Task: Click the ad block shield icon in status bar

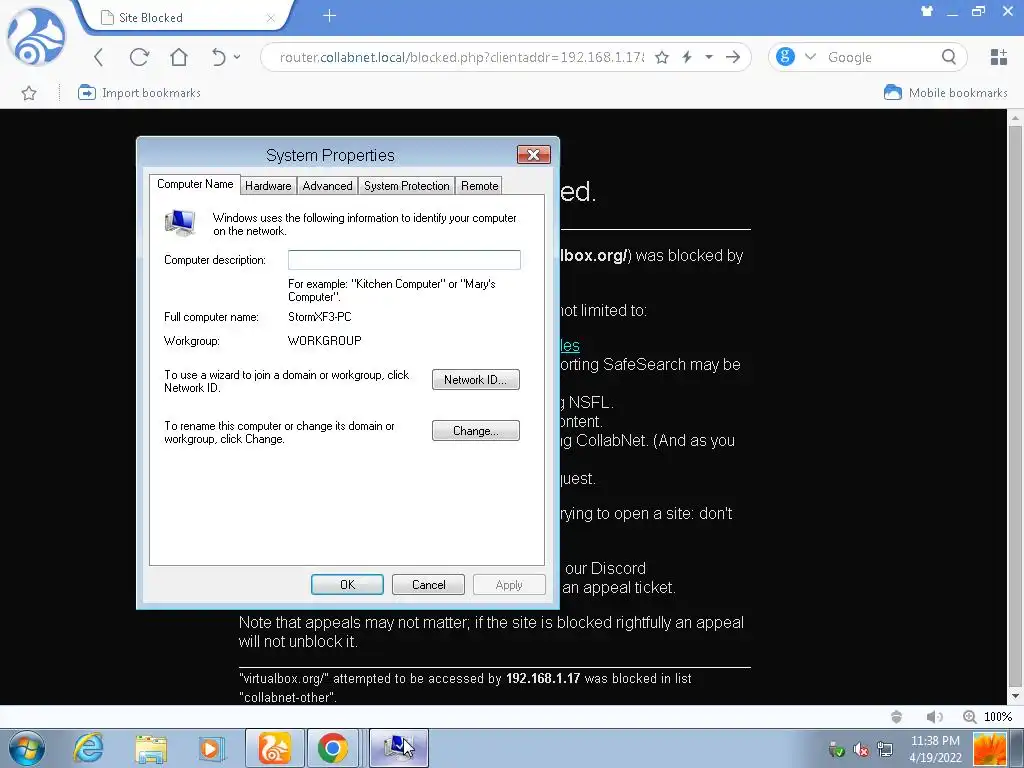Action: [897, 717]
